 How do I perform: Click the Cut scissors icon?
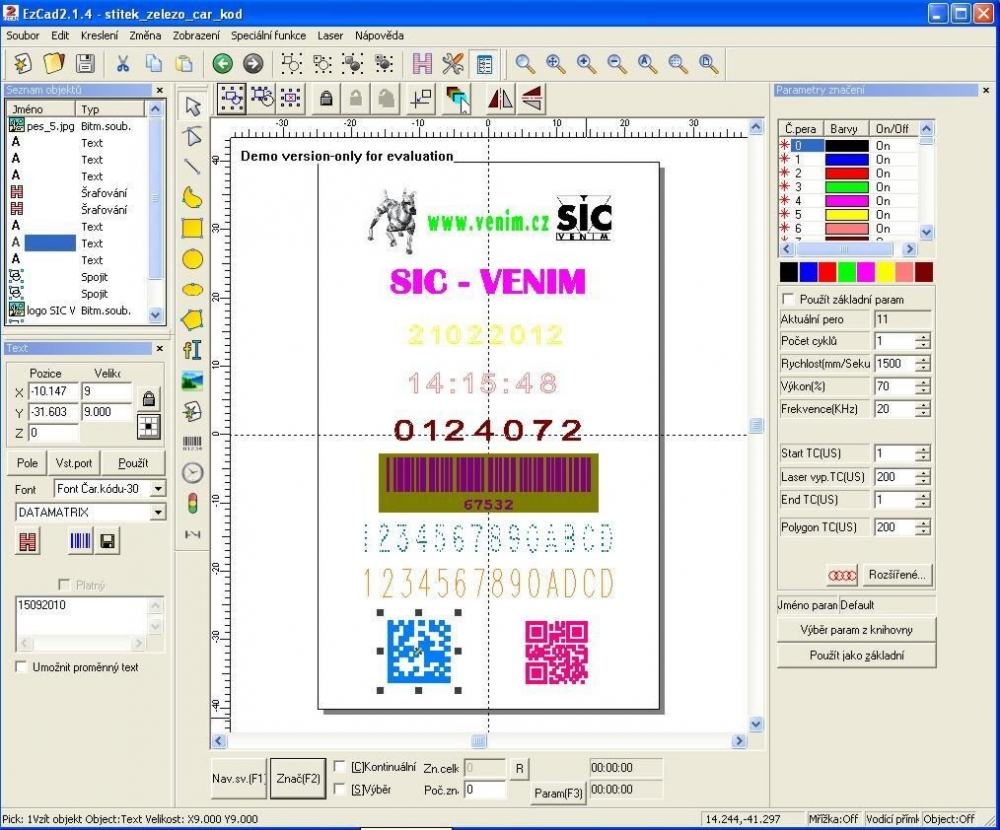click(x=123, y=64)
